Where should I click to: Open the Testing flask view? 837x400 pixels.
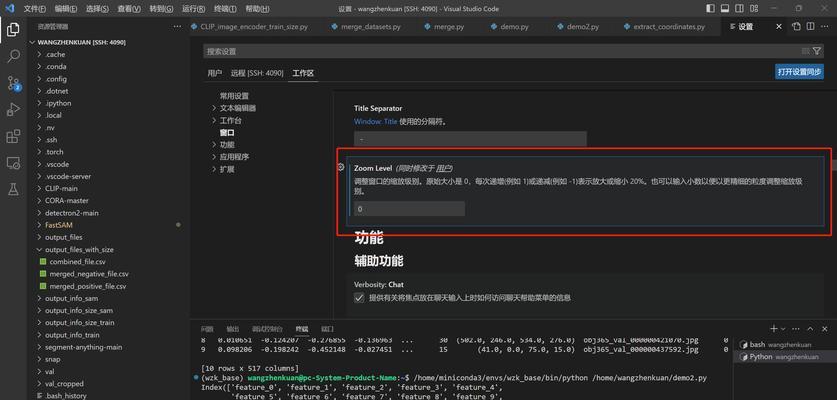[x=13, y=189]
